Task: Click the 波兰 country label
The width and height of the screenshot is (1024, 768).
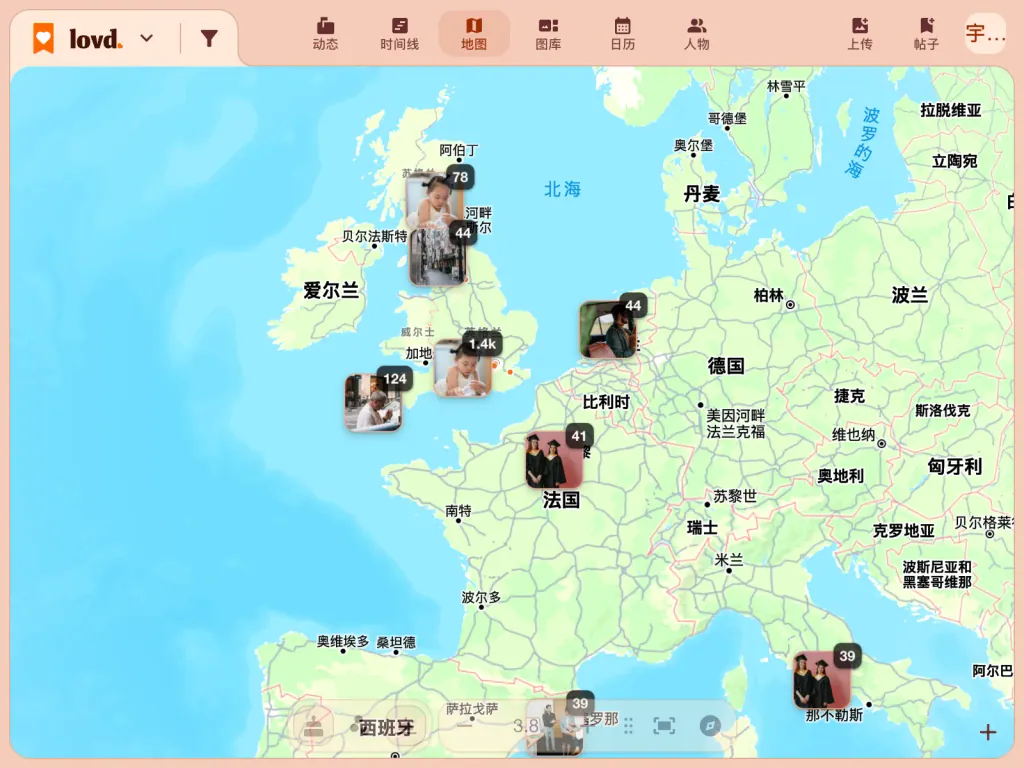Action: [x=910, y=295]
